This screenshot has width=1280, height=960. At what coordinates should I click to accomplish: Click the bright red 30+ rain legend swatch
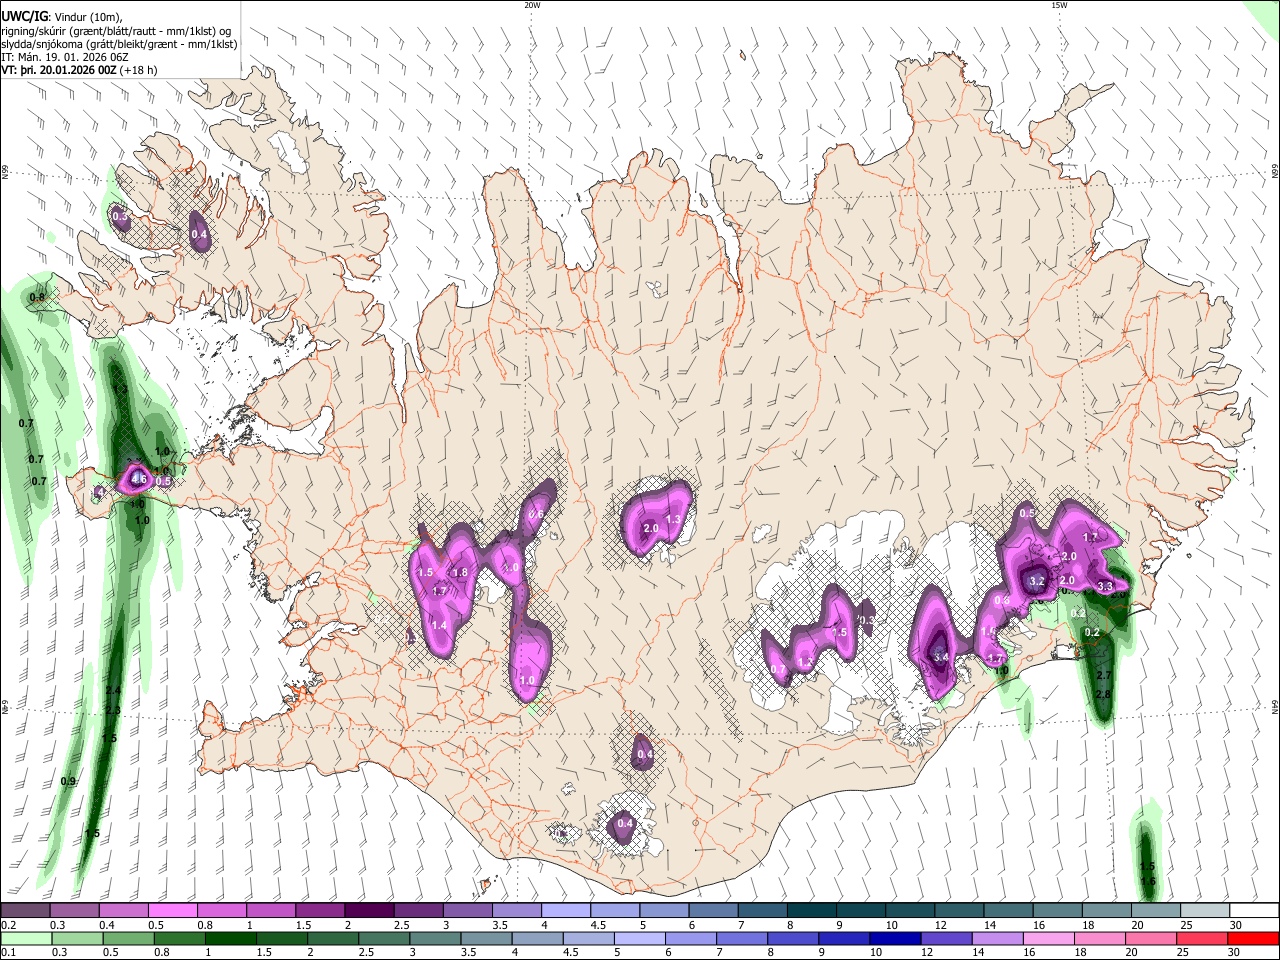click(1255, 938)
